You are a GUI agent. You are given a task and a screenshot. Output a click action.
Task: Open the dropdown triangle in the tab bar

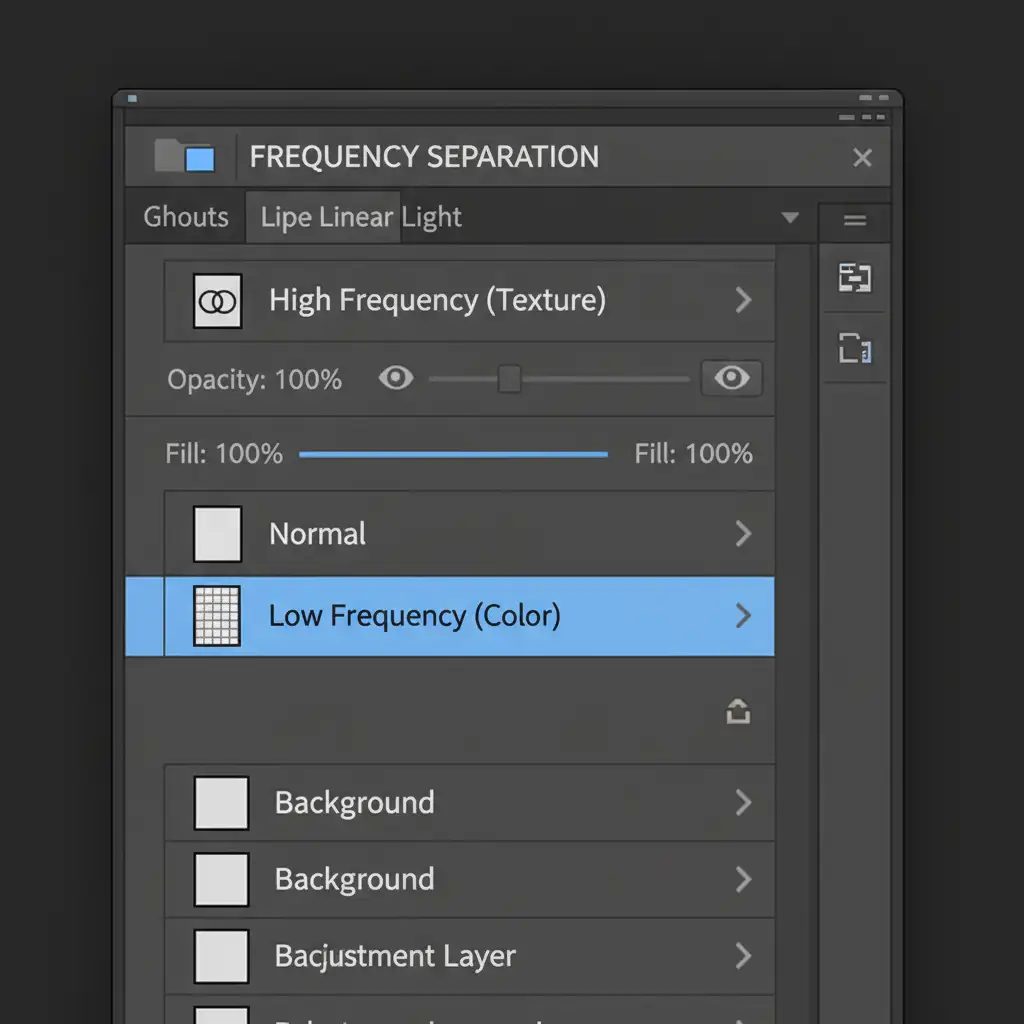coord(790,217)
